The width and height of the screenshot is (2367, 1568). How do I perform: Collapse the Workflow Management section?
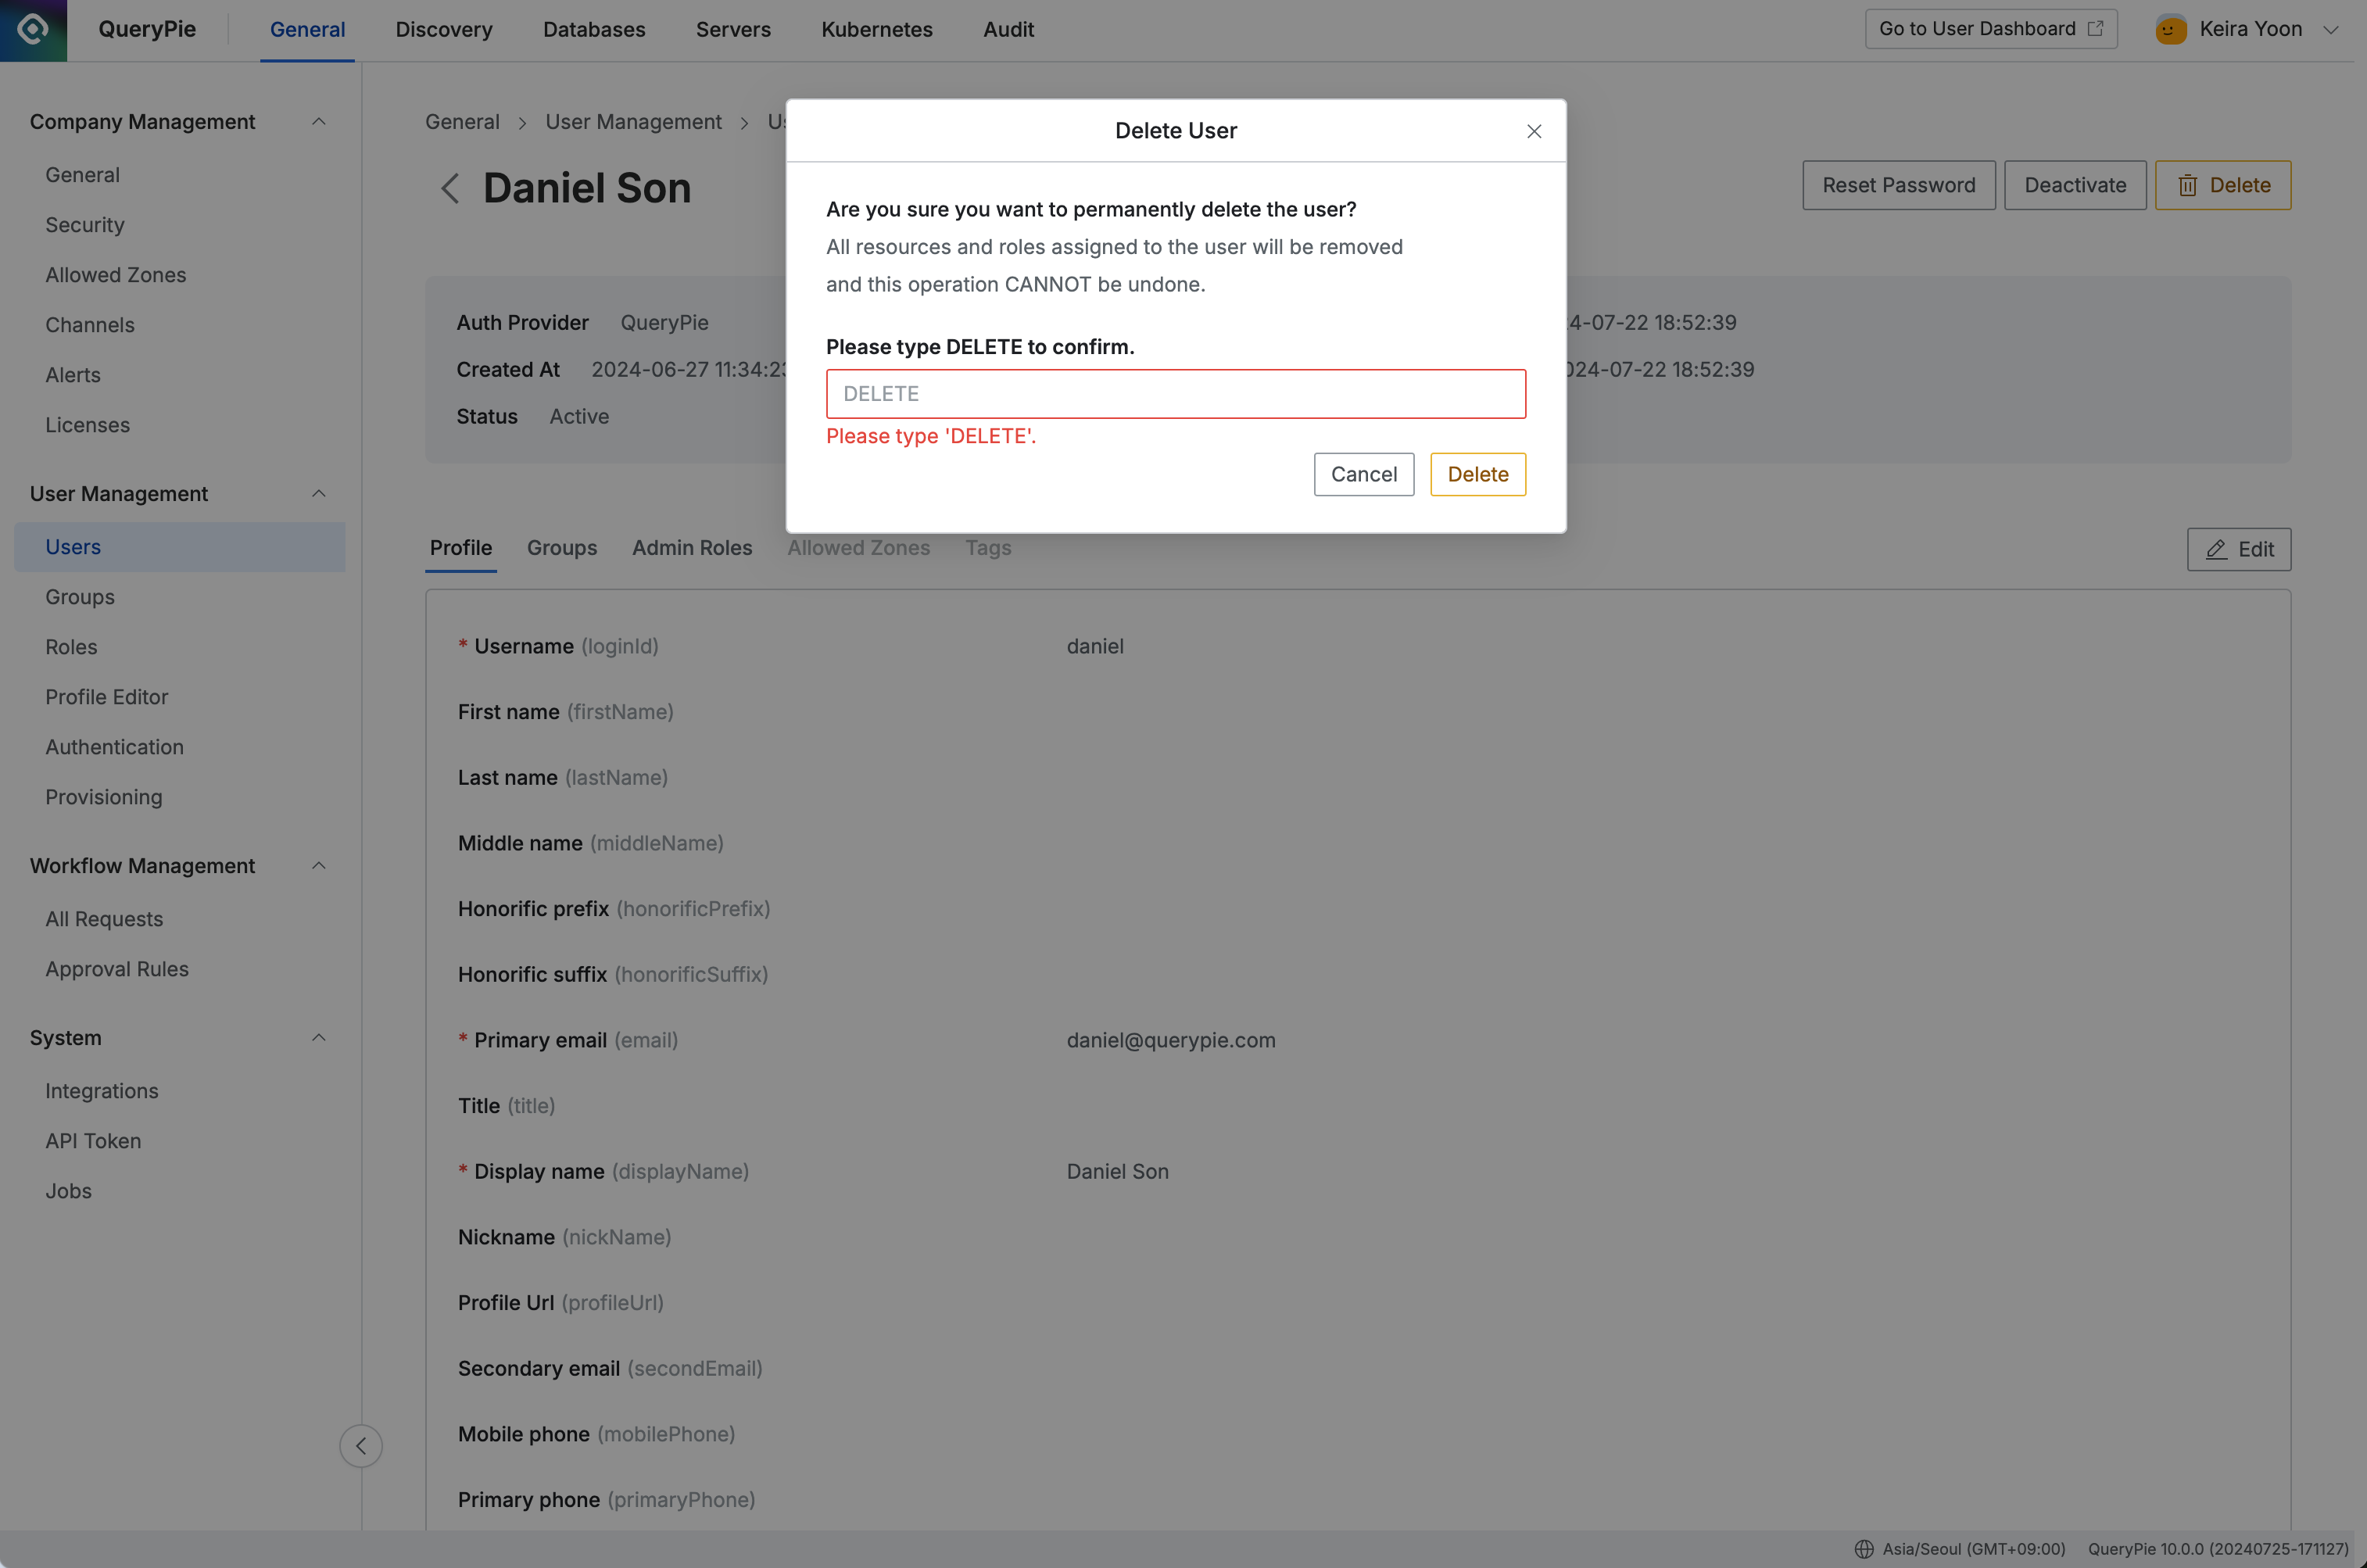318,865
